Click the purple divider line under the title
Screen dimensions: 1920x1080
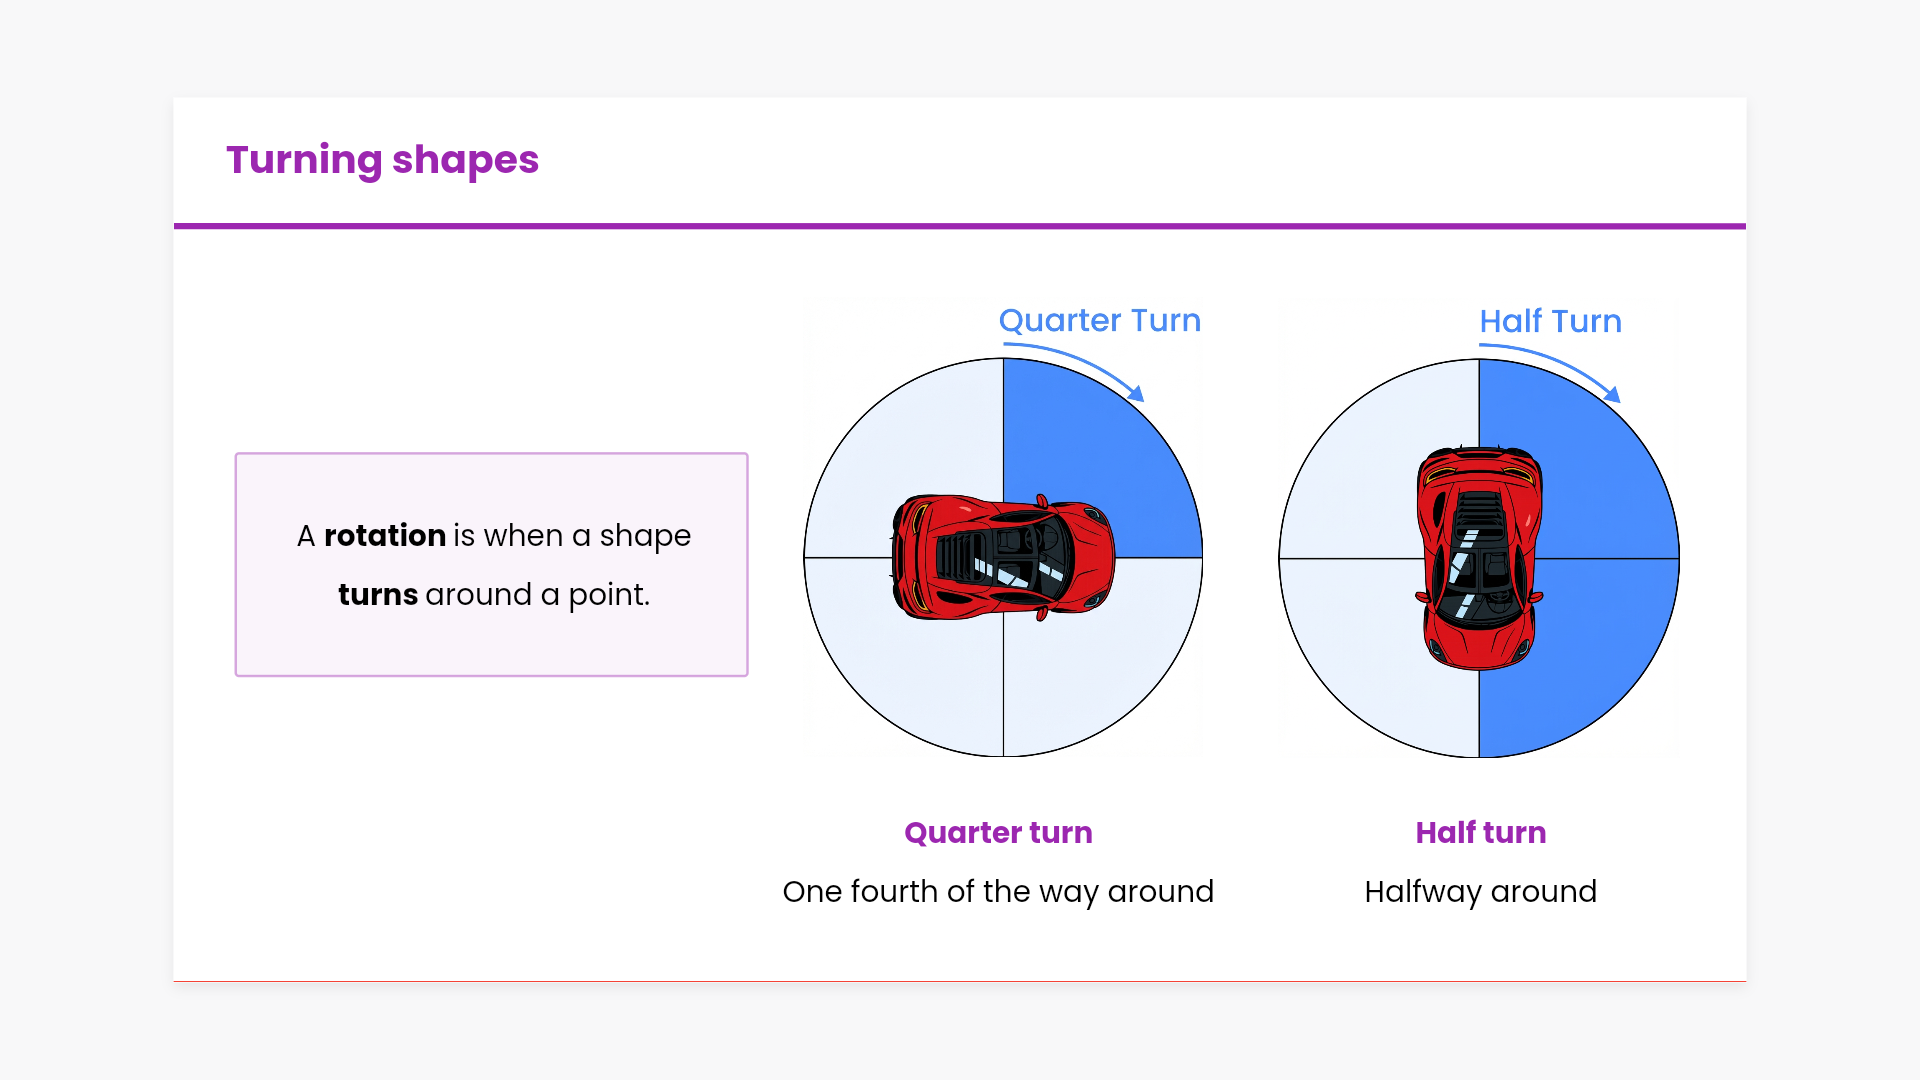tap(960, 227)
